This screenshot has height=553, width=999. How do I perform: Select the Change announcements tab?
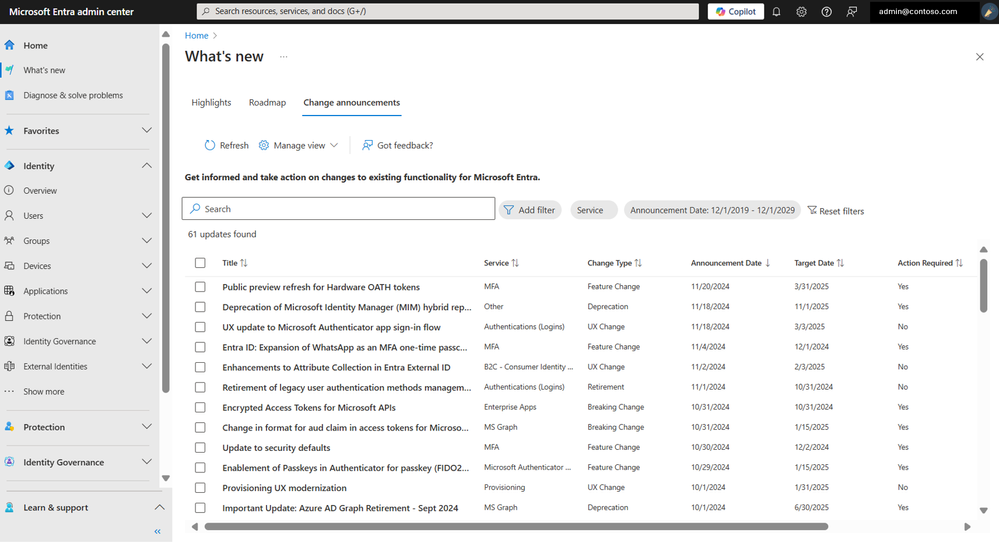point(352,103)
